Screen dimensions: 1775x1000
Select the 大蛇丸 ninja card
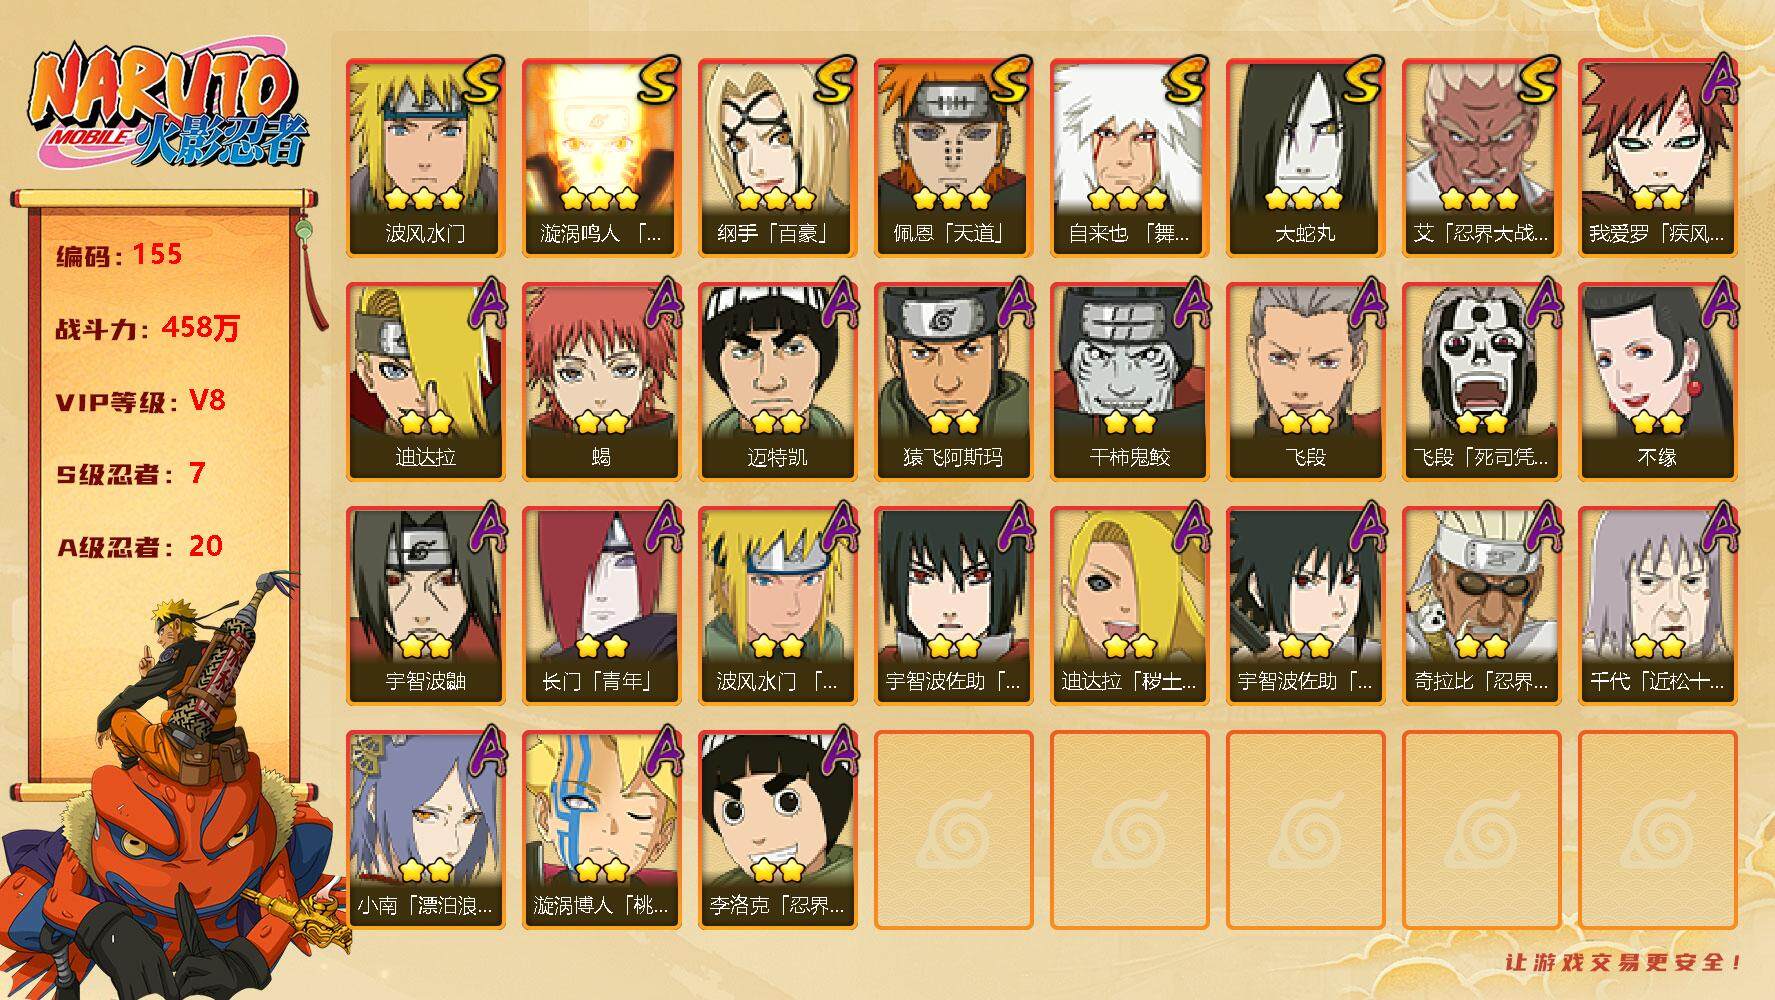point(1306,158)
